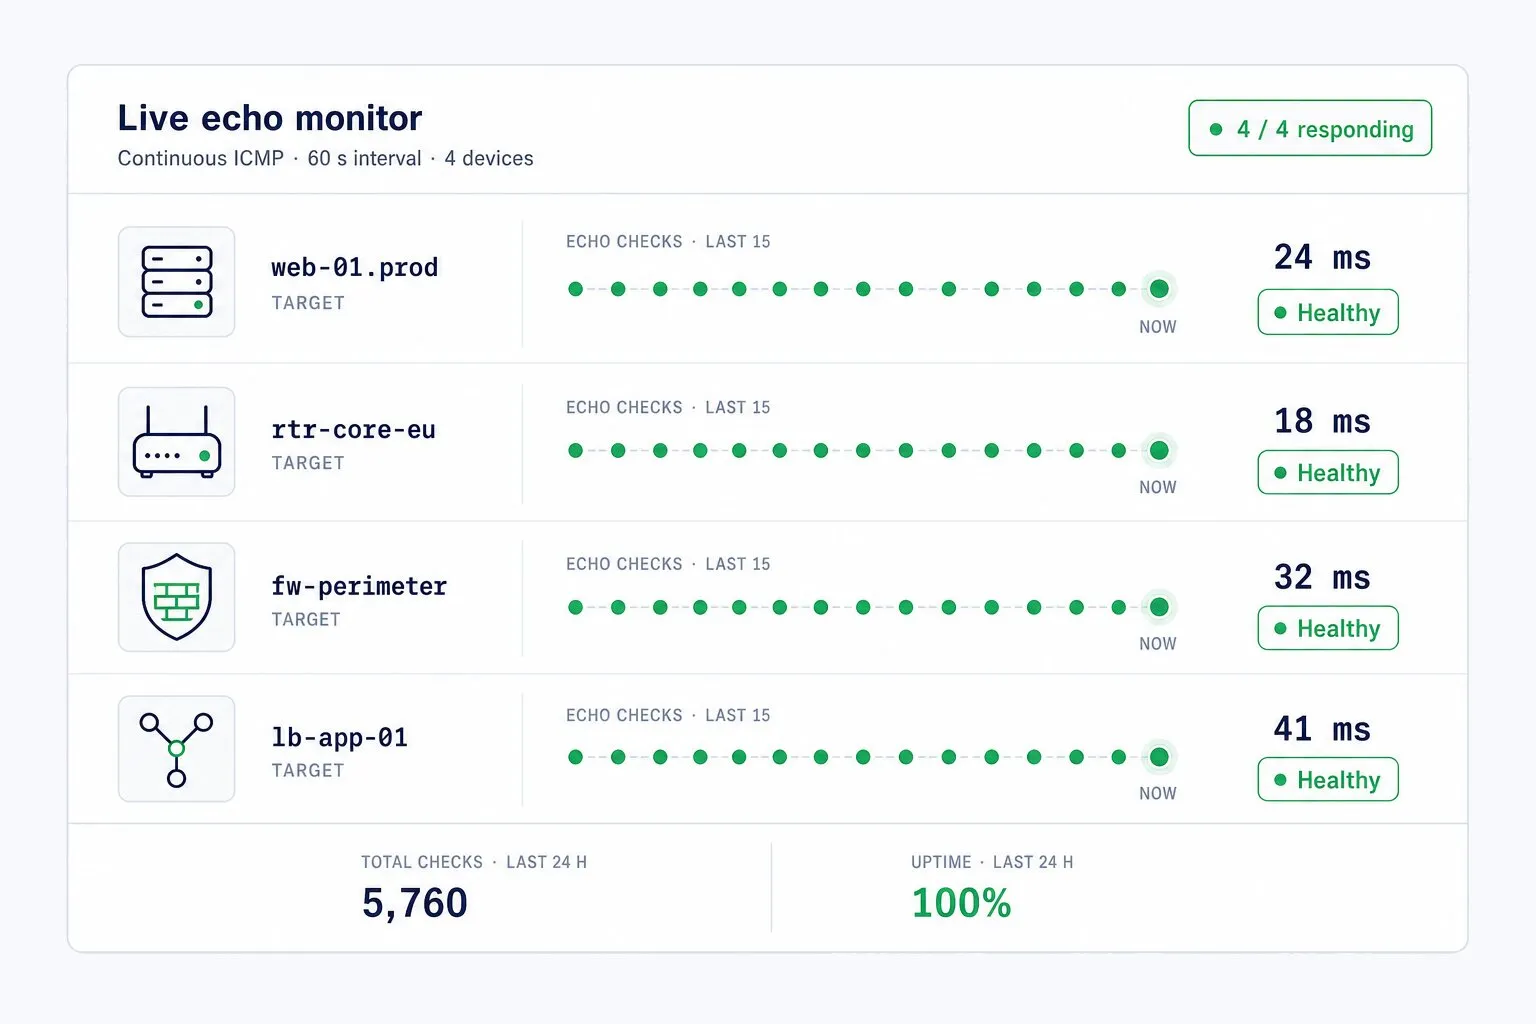Image resolution: width=1536 pixels, height=1024 pixels.
Task: Click the 5,760 total checks value
Action: (x=414, y=903)
